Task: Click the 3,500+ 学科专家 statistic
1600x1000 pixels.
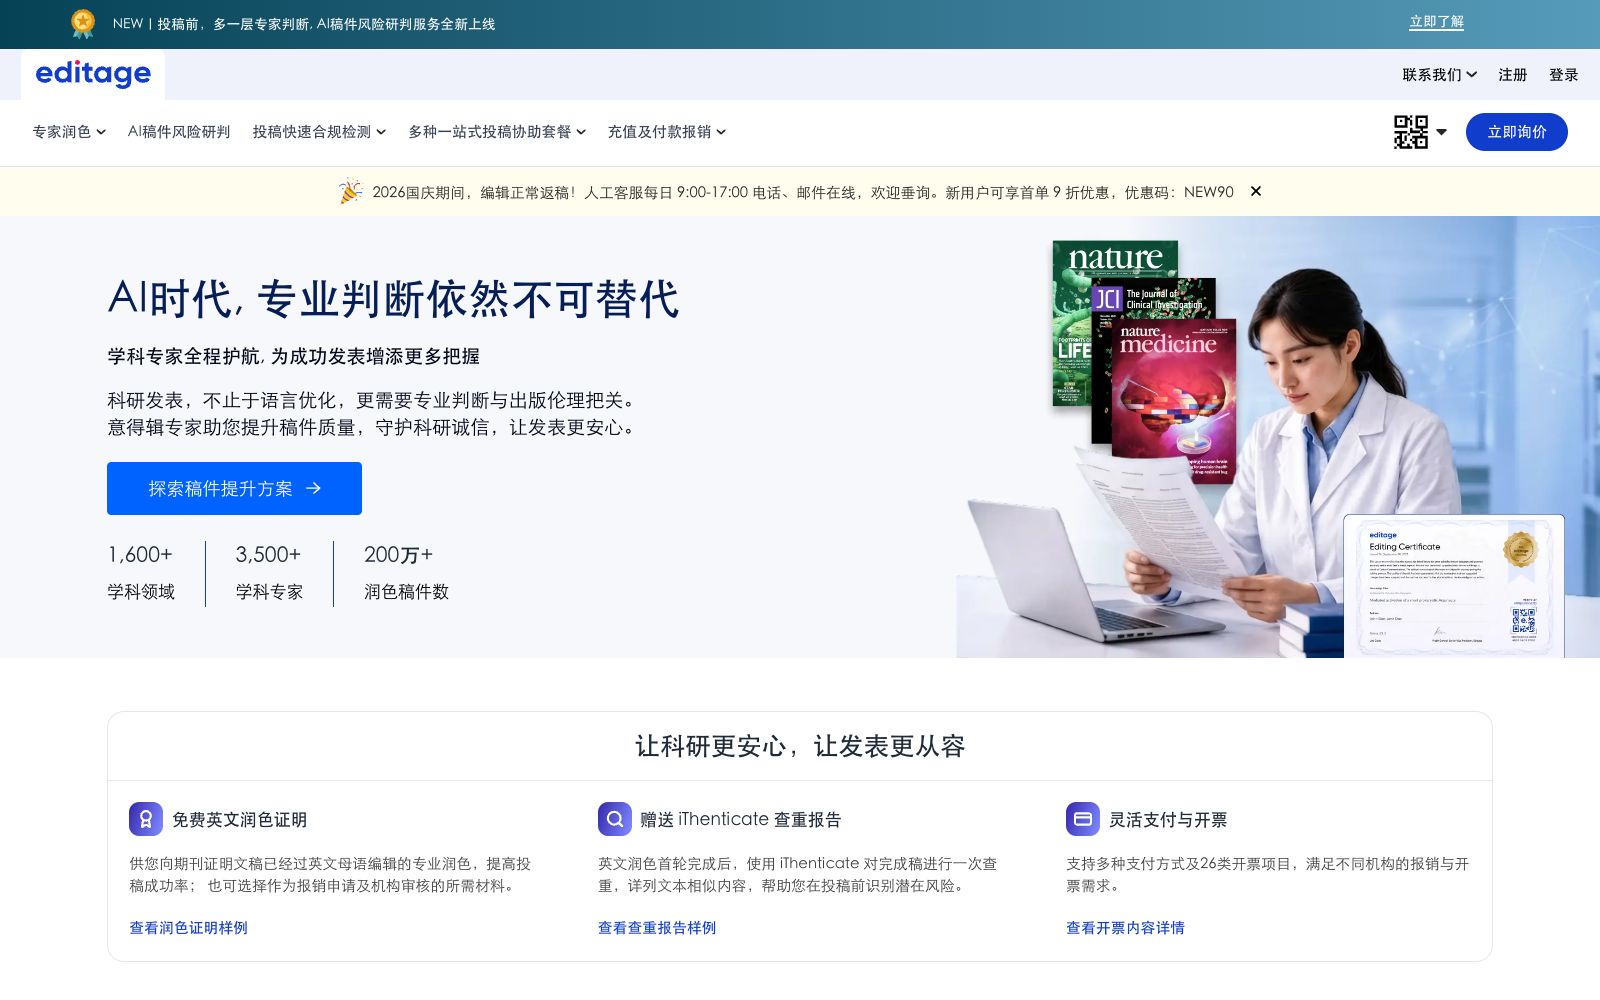Action: click(x=269, y=573)
